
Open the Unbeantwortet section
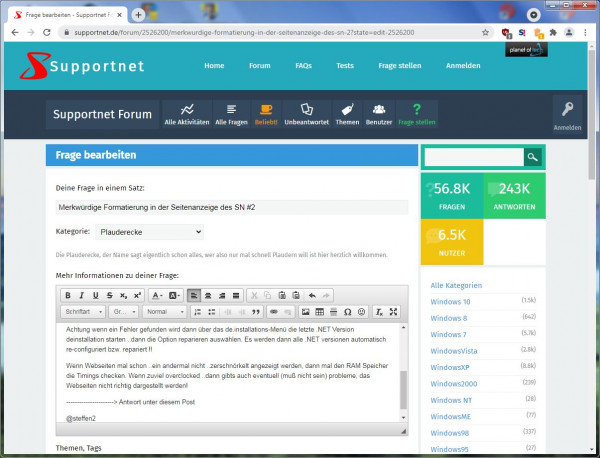pos(307,114)
